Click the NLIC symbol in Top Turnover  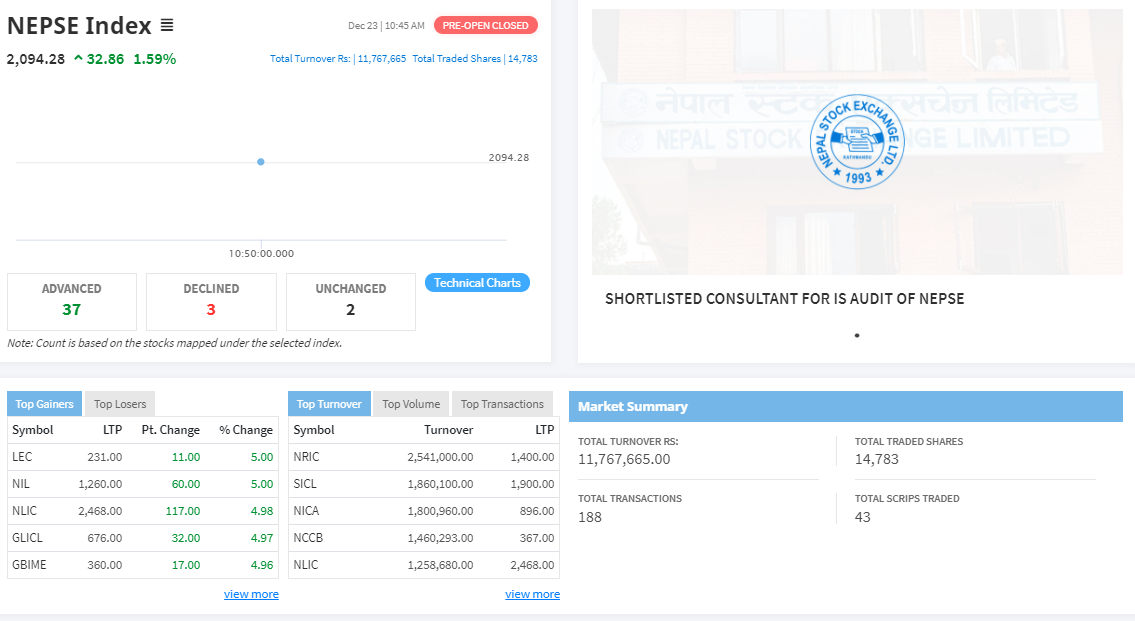305,565
